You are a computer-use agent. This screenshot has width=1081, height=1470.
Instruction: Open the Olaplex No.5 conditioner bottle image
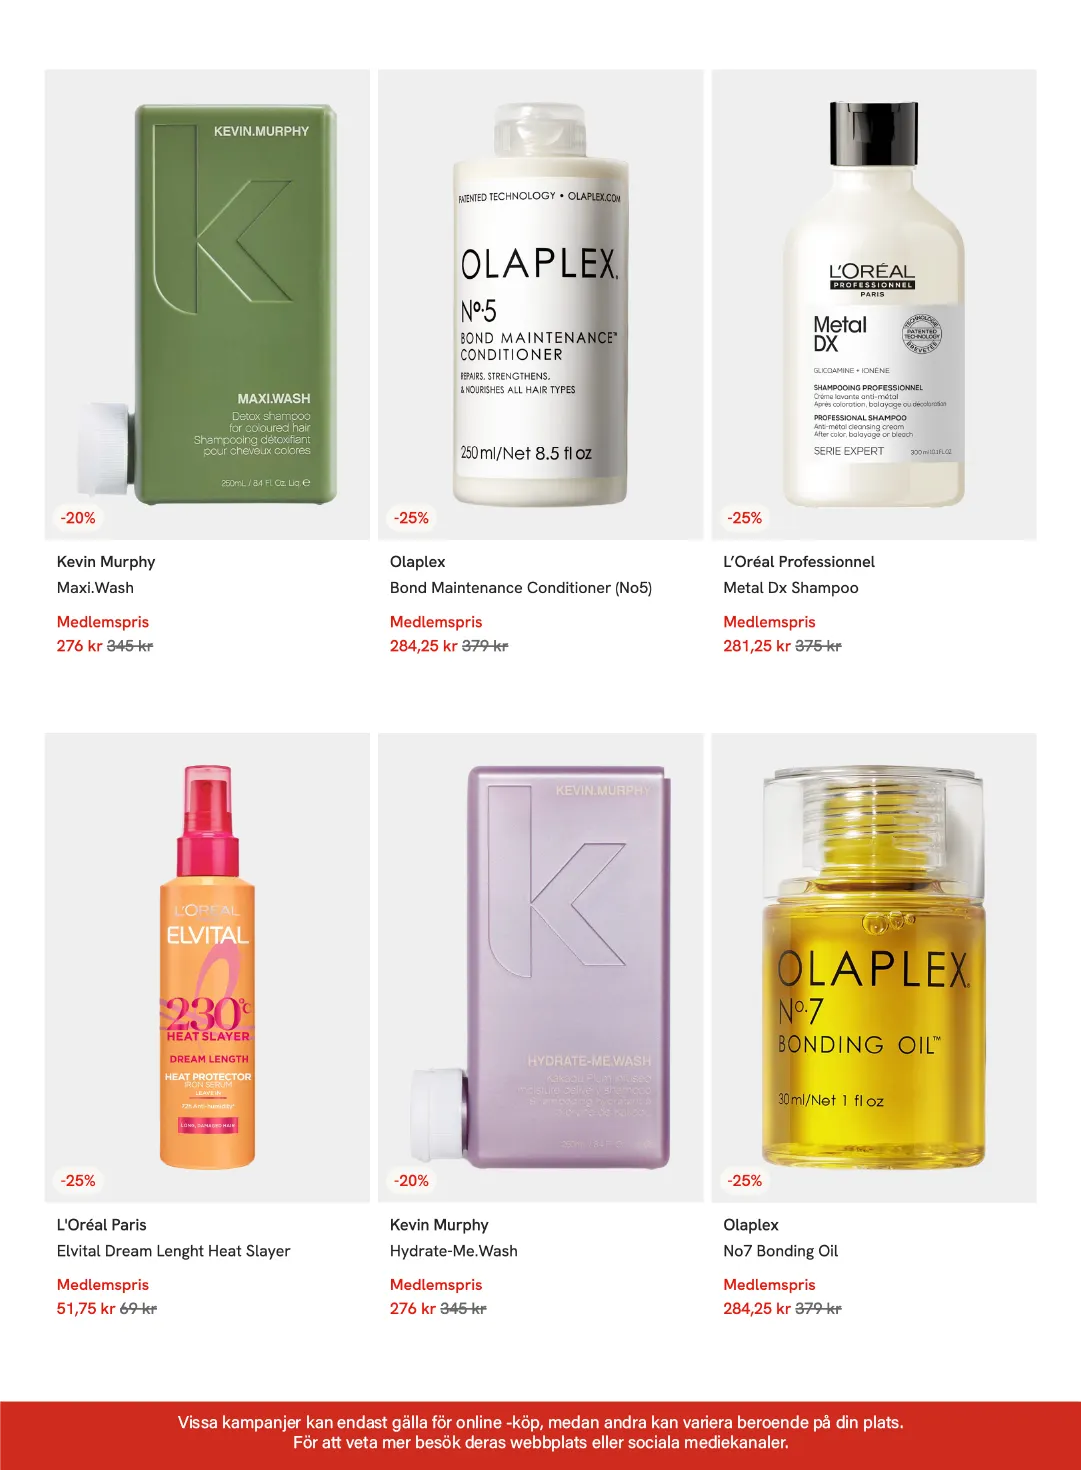click(x=540, y=304)
